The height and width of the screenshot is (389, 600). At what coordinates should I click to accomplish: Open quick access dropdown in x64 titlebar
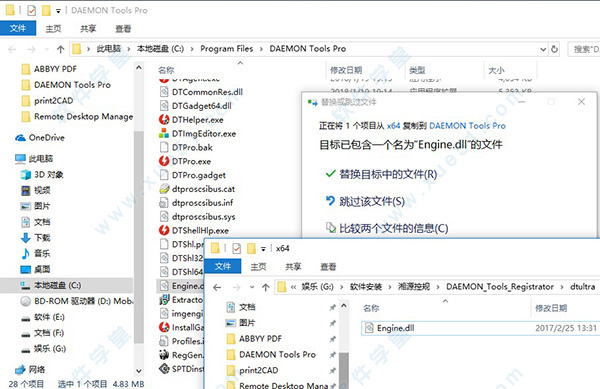point(263,249)
